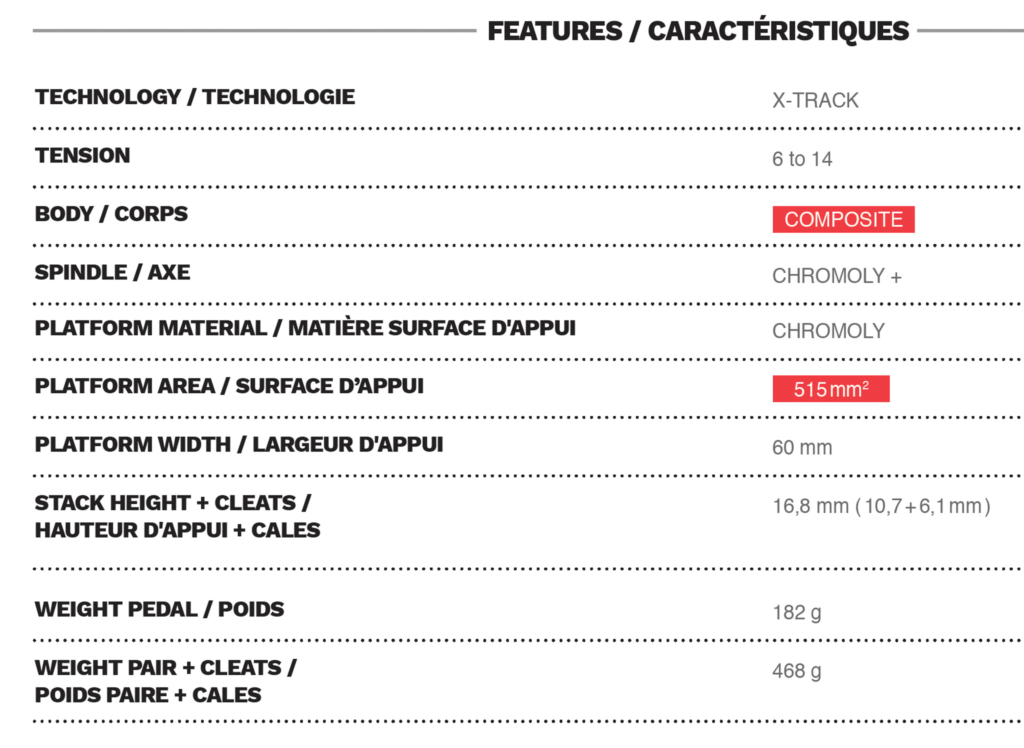Click the "CHROMOLY +" spindle value
1024x748 pixels.
836,277
